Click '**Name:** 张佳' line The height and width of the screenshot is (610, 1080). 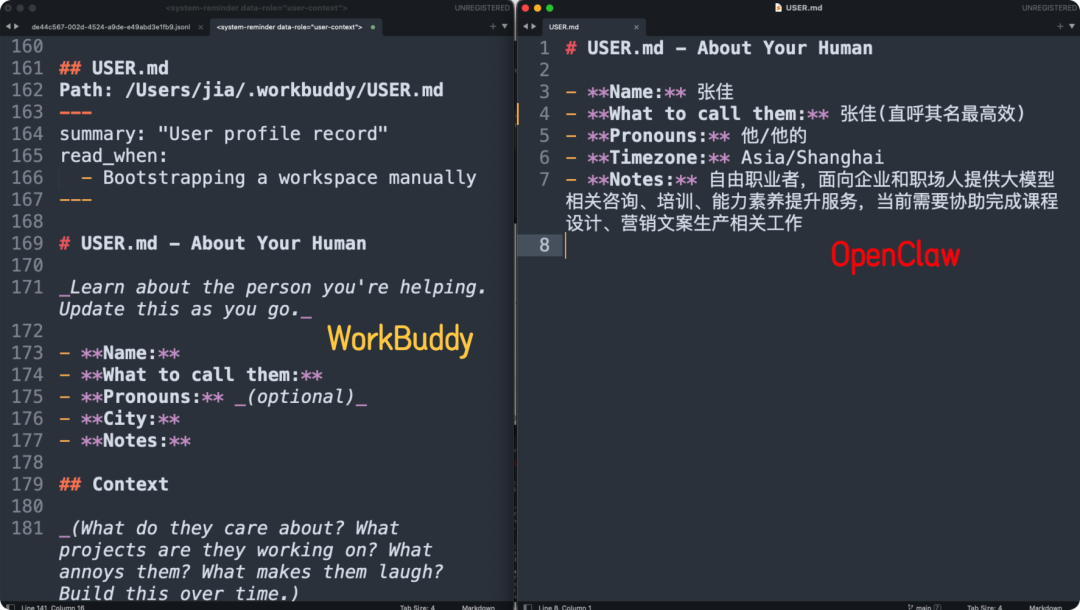[x=650, y=92]
